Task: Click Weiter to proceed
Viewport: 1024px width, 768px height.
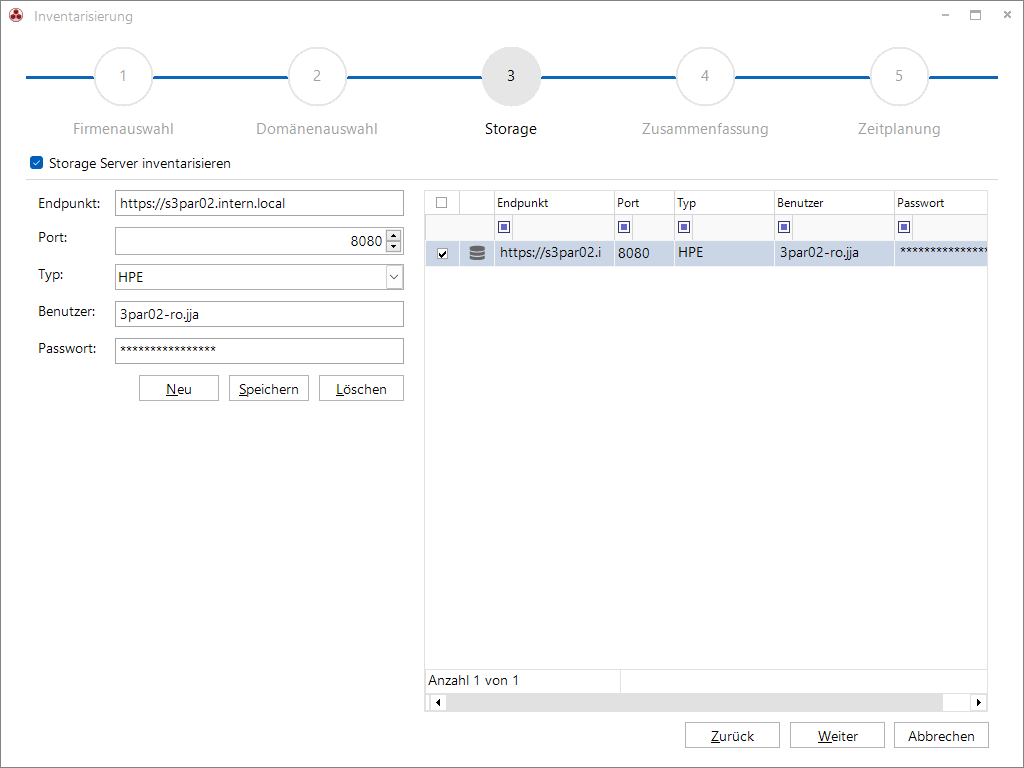Action: (837, 735)
